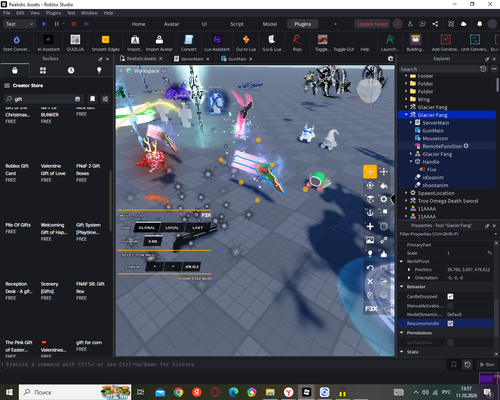Open notifications bell icon
This screenshot has width=500, height=400.
pos(479,24)
